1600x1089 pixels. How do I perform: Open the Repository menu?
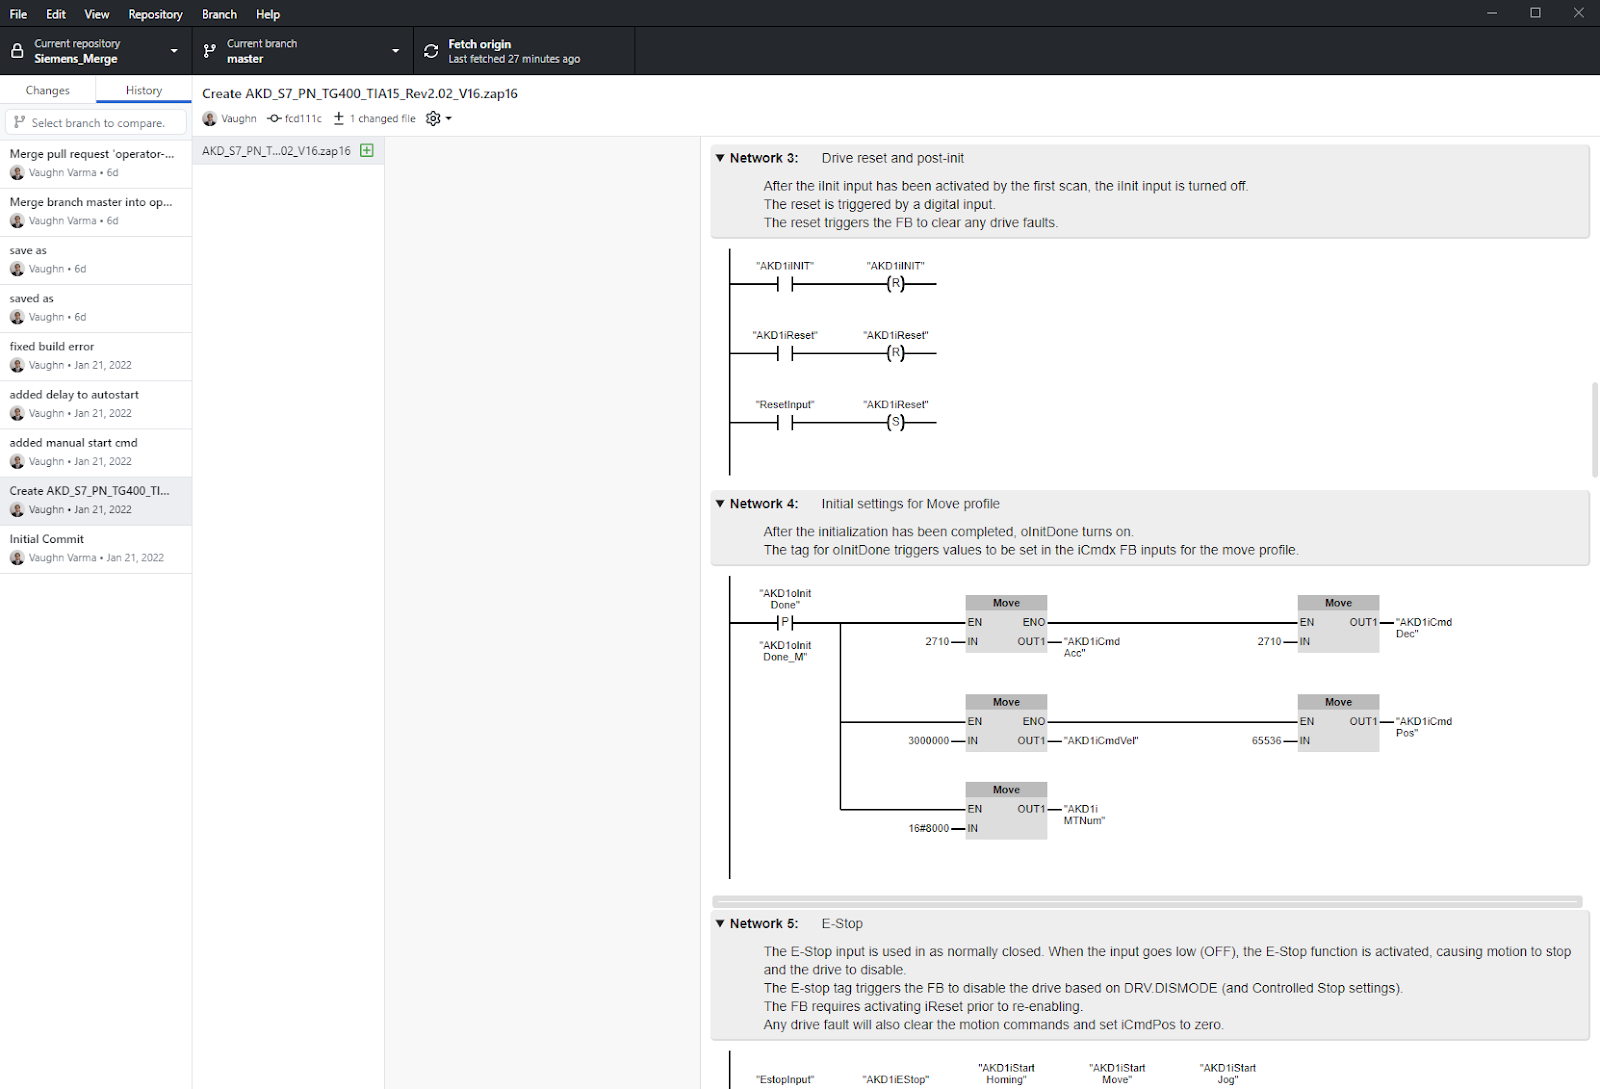pos(155,14)
